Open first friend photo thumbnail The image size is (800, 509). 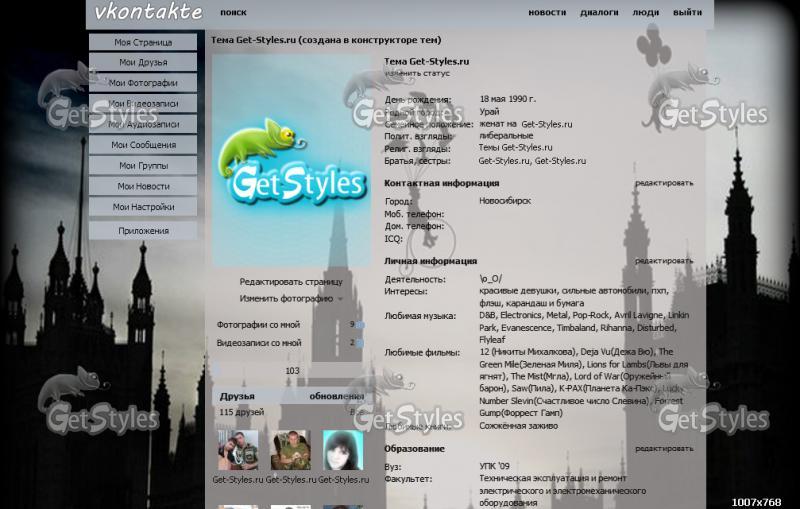[x=238, y=450]
